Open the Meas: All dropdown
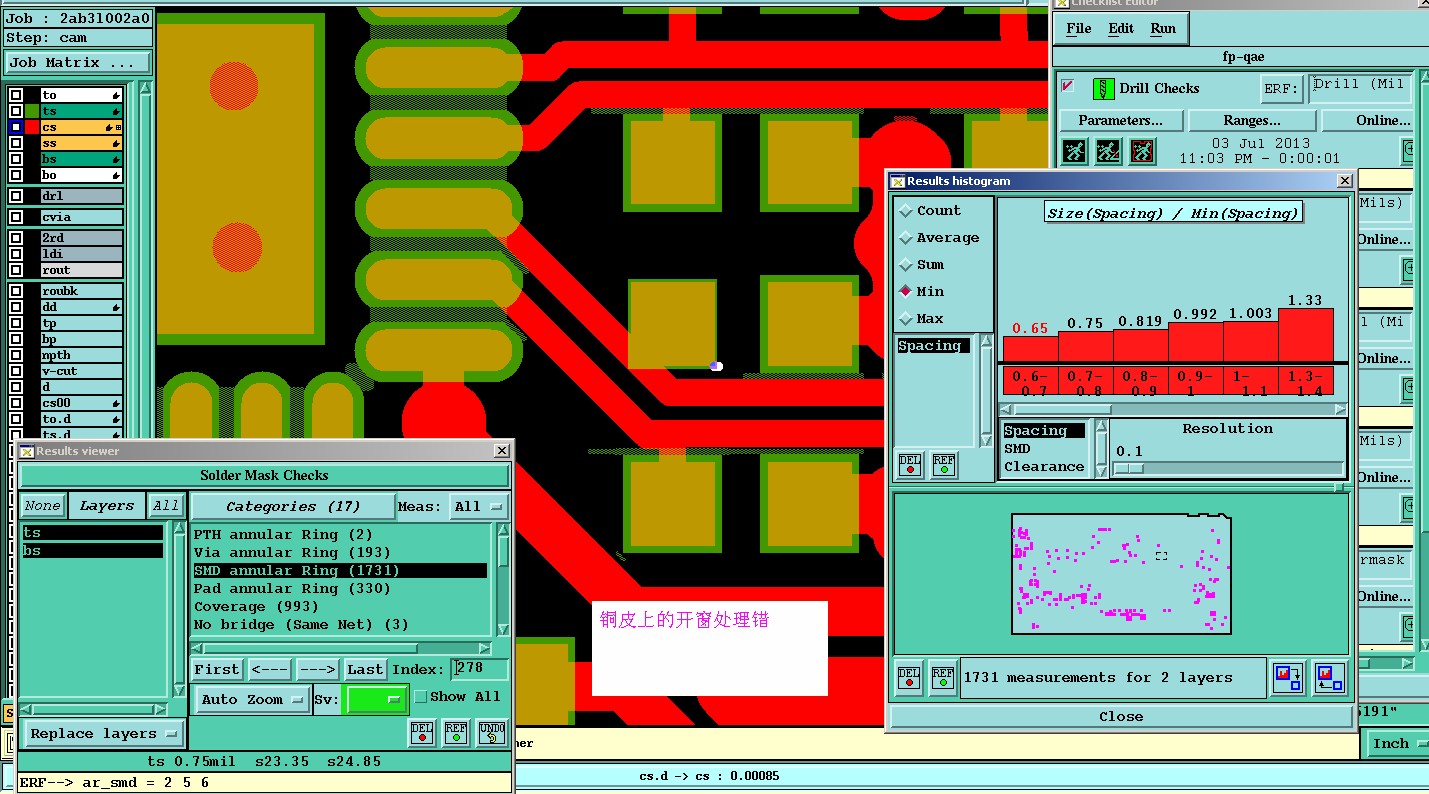 (479, 506)
